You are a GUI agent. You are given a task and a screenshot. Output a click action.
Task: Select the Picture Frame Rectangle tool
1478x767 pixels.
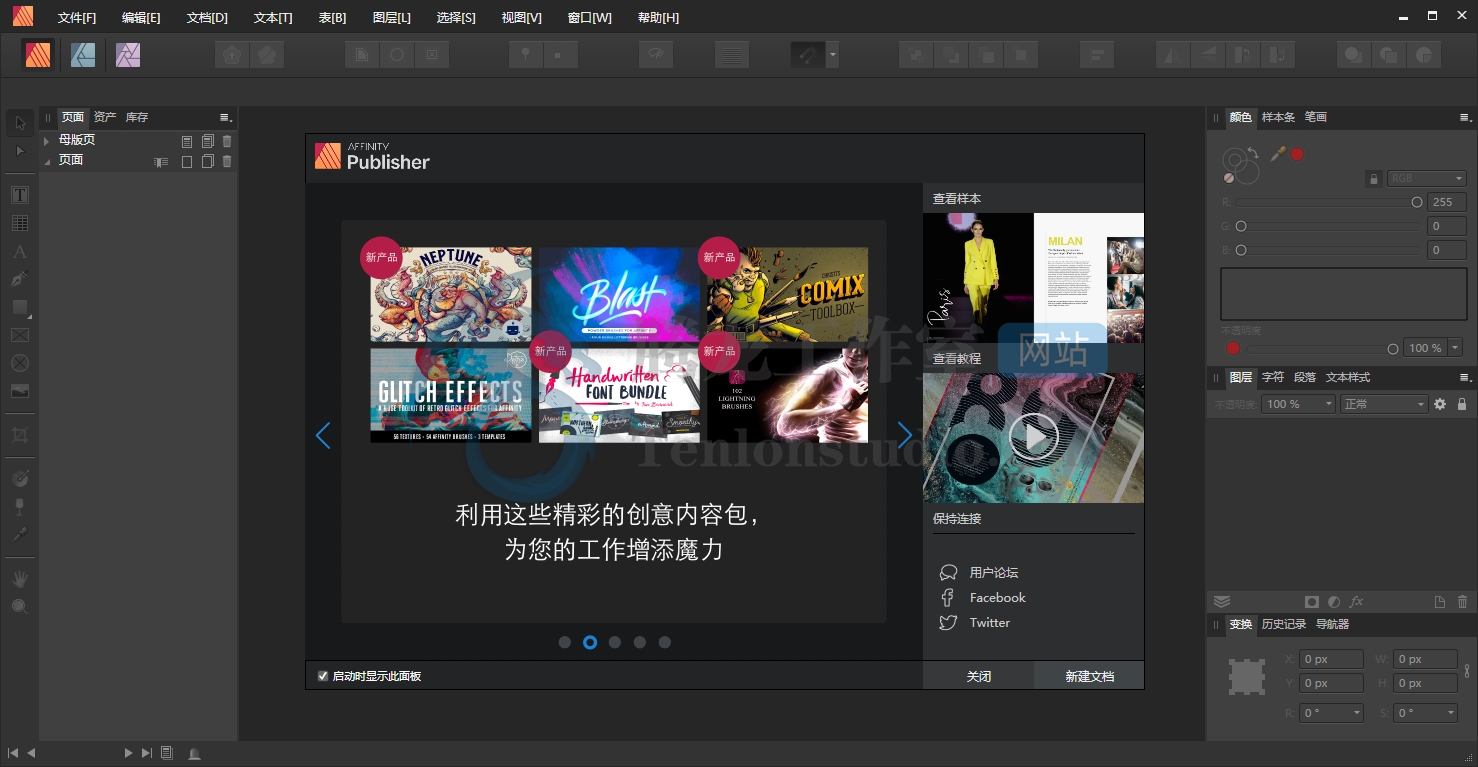tap(20, 335)
